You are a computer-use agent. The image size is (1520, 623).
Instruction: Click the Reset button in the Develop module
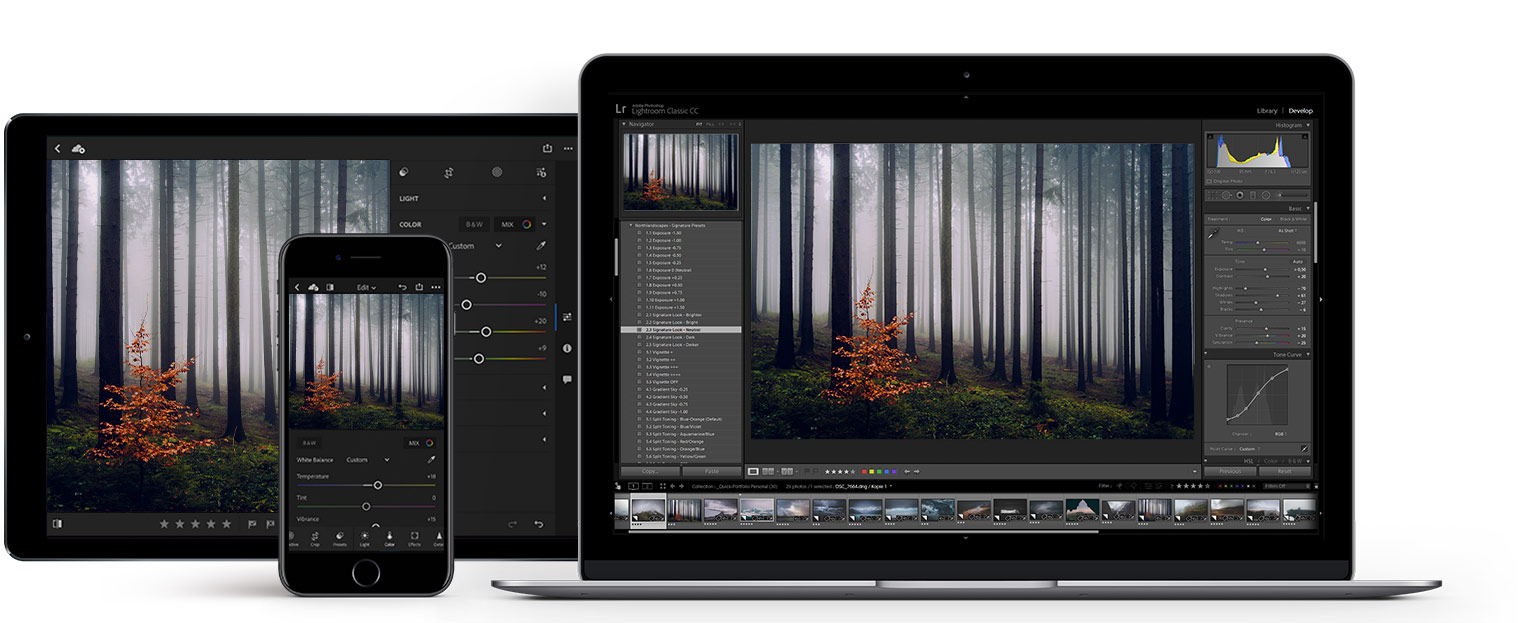coord(1285,470)
